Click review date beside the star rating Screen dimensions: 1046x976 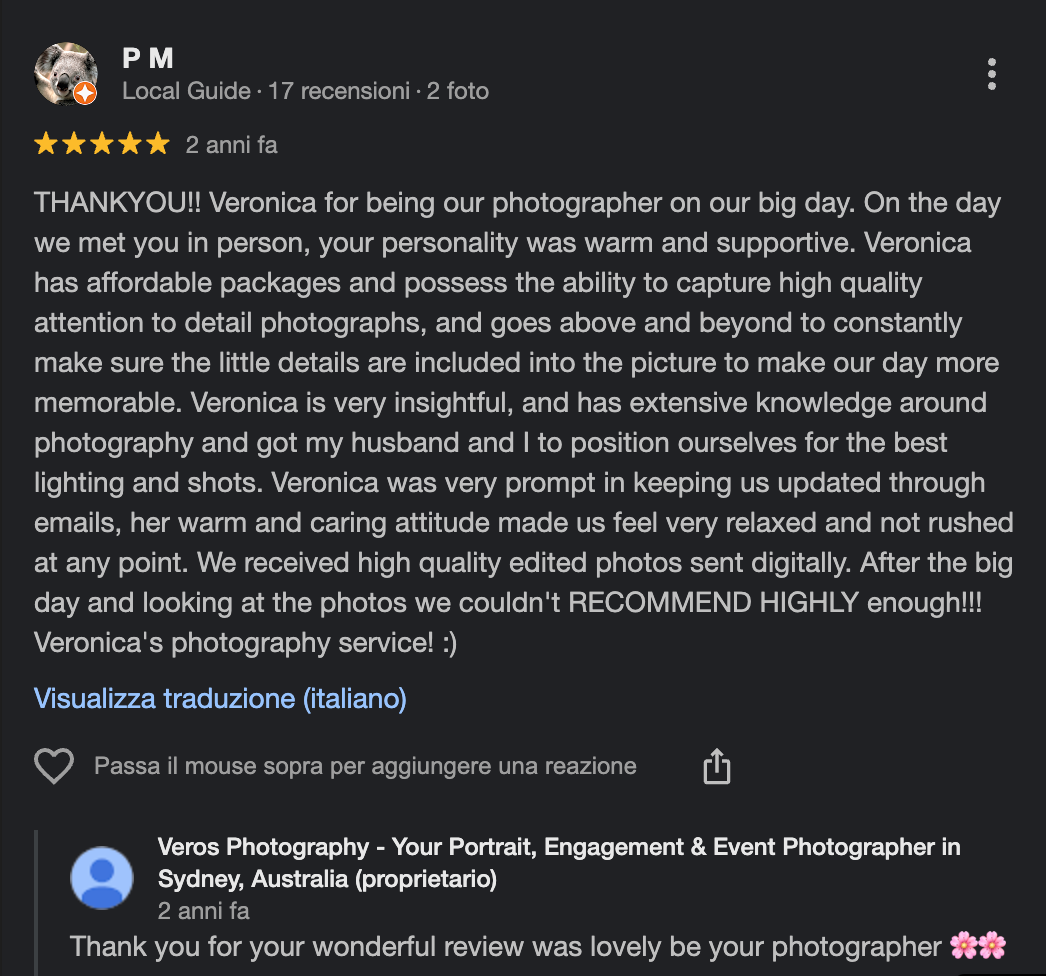coord(231,145)
